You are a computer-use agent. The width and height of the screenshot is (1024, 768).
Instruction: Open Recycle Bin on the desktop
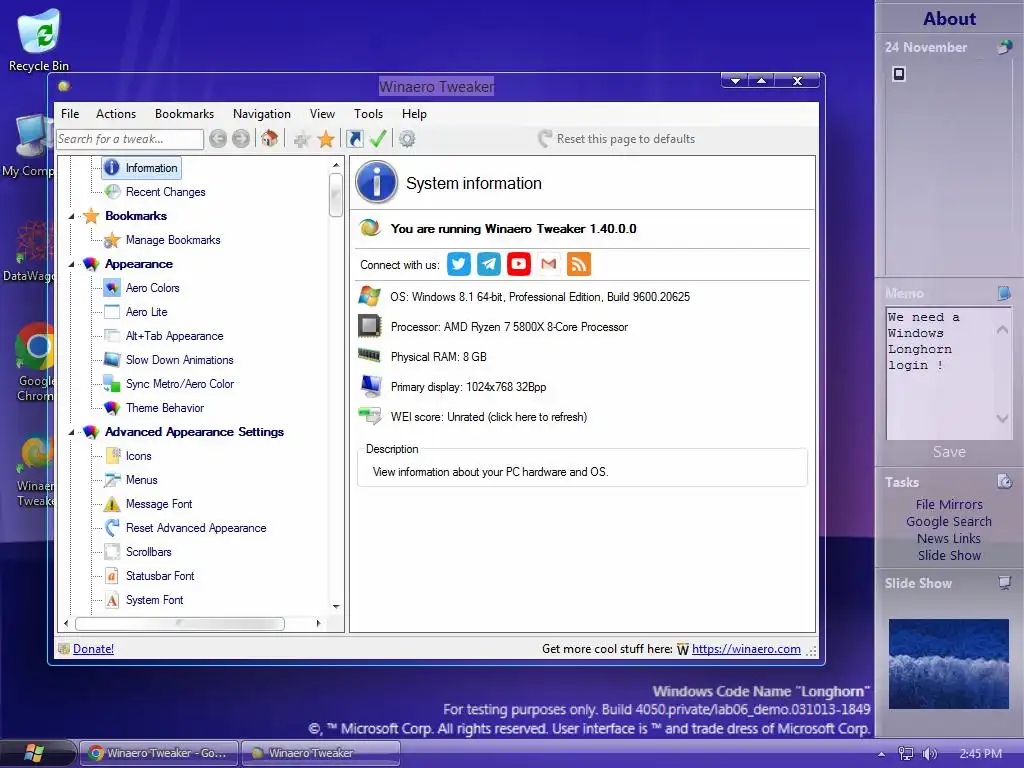click(x=39, y=39)
